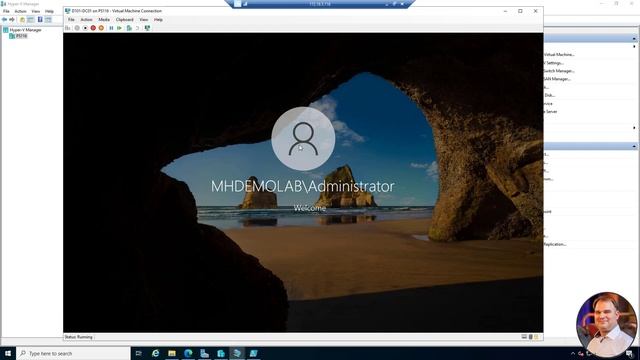Collapse the top Actions pane section header

click(634, 38)
